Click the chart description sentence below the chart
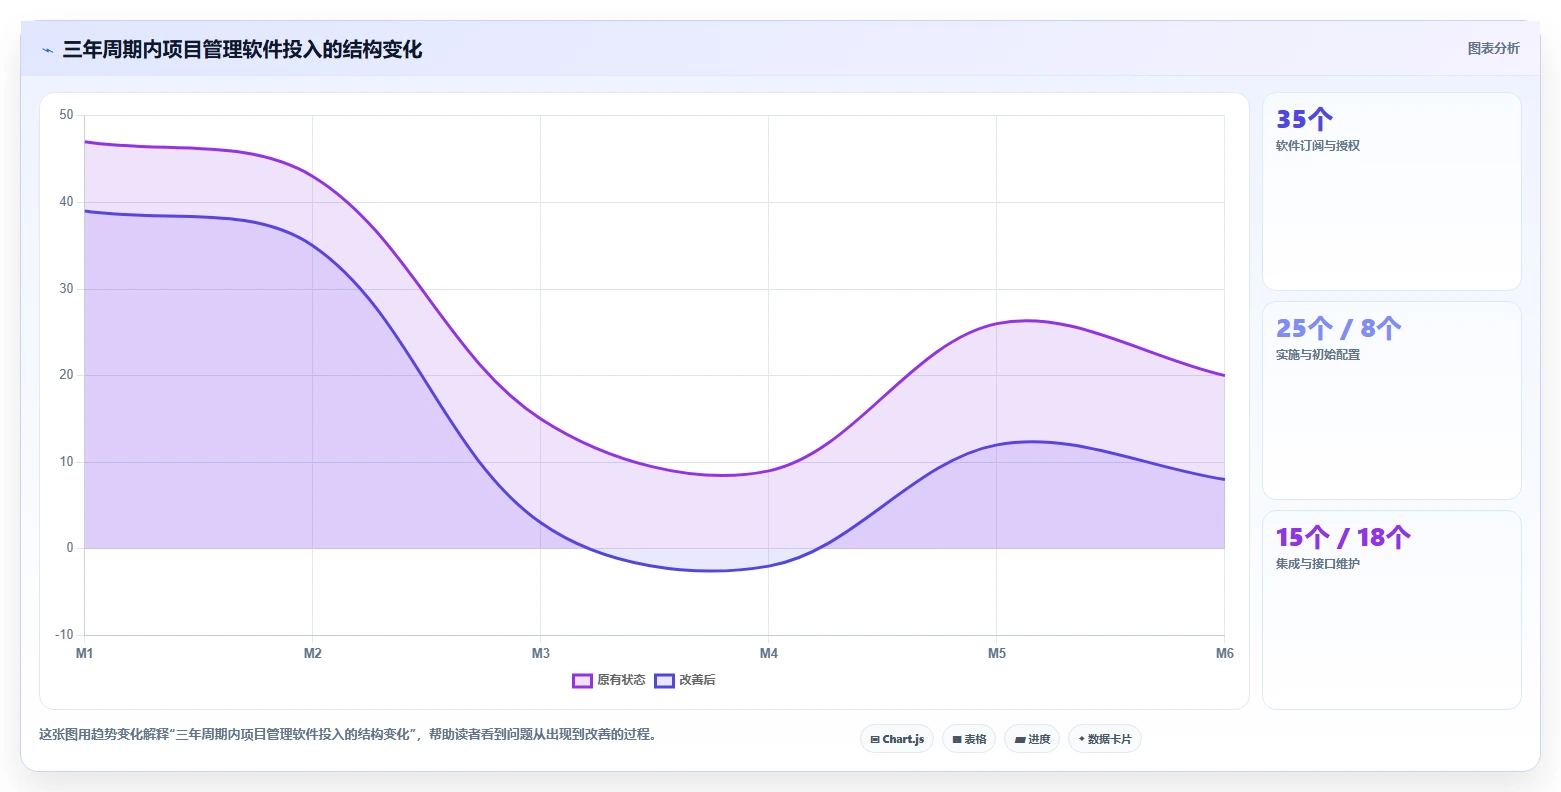This screenshot has height=792, width=1561. (x=349, y=734)
